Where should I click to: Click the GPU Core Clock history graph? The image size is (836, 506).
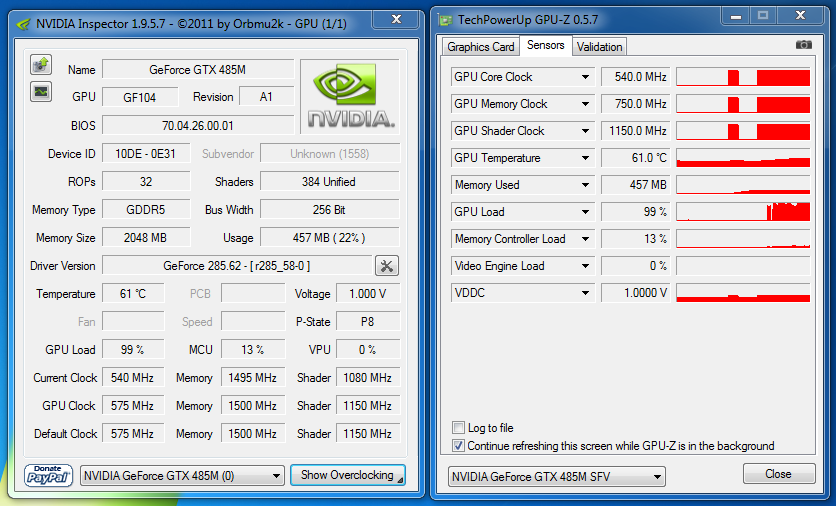pyautogui.click(x=743, y=77)
